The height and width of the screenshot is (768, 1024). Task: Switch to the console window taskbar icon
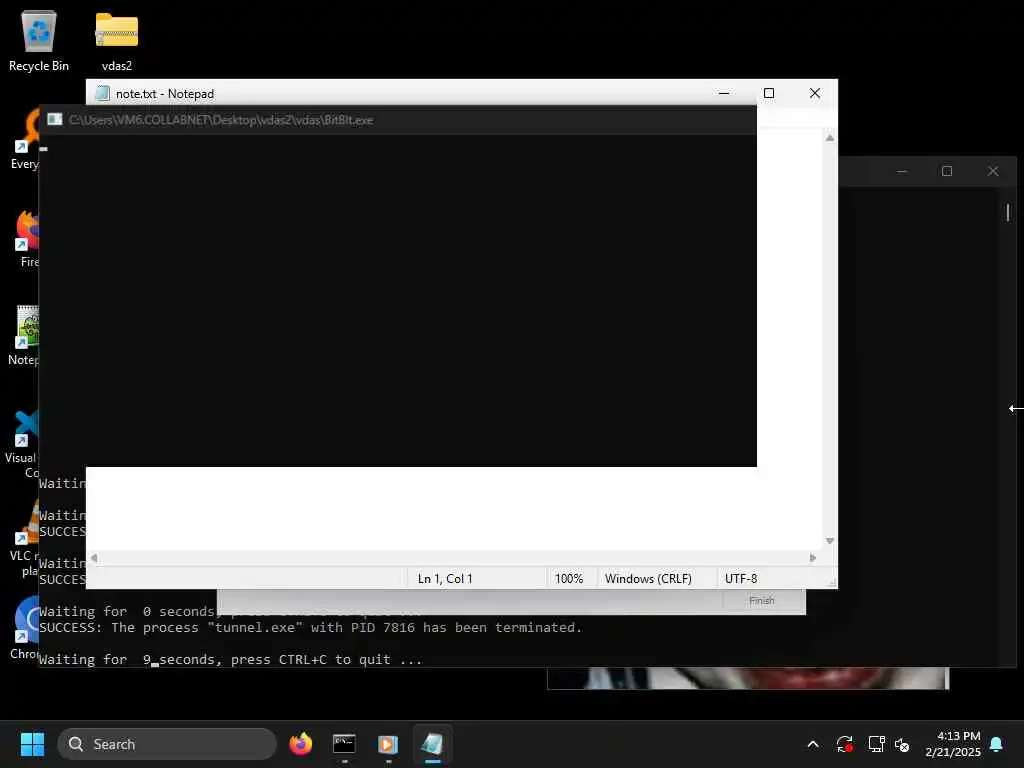pyautogui.click(x=344, y=744)
